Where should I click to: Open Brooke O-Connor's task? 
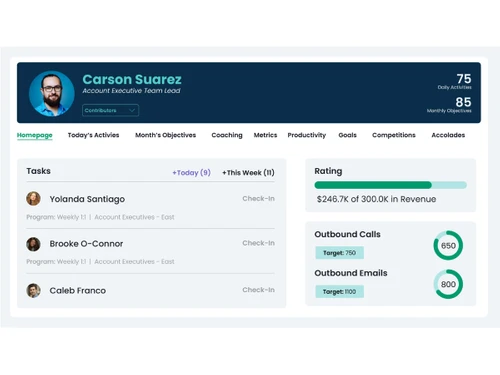click(x=86, y=244)
